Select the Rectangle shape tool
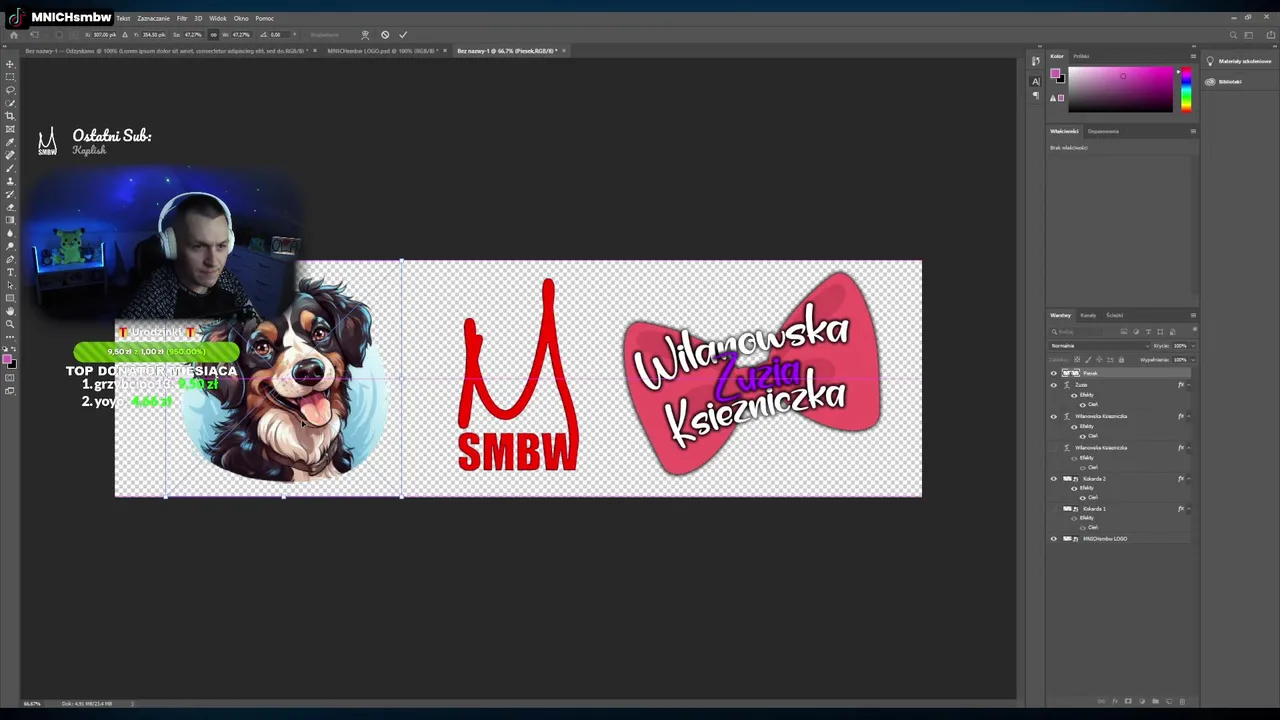Screen dimensions: 1280x720 [10, 298]
